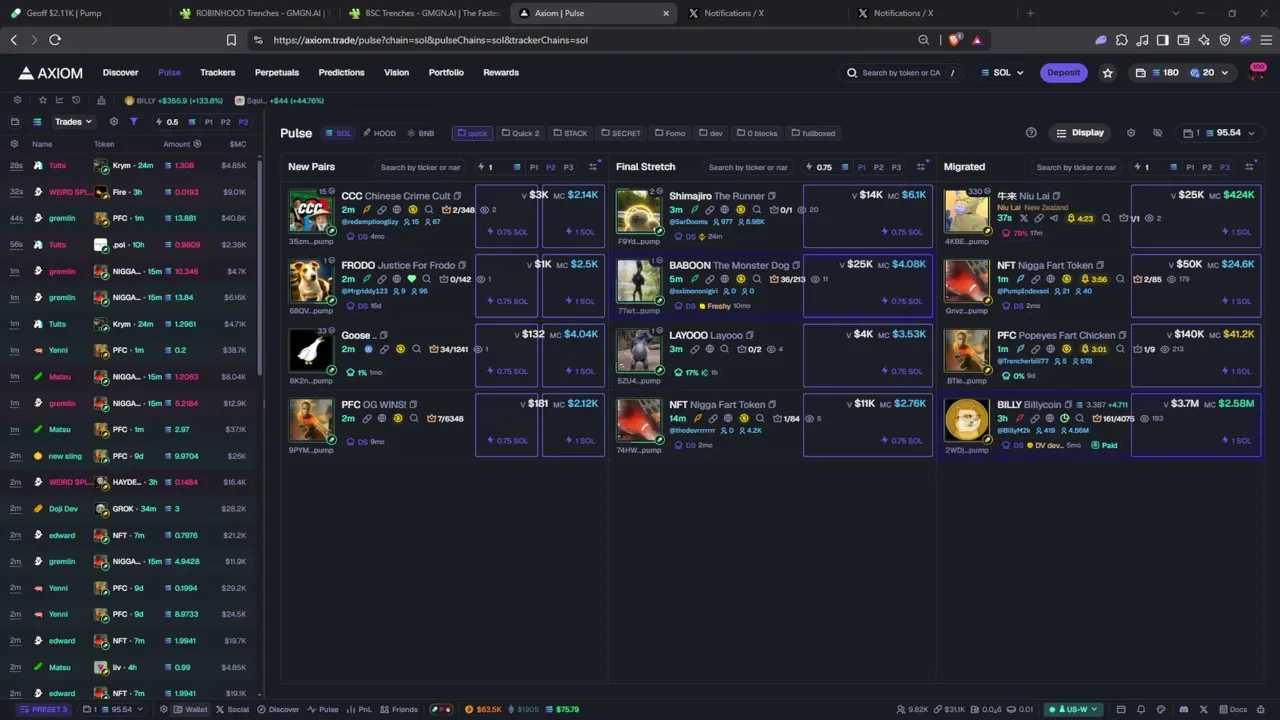The height and width of the screenshot is (720, 1280).
Task: Bookmark this page icon in address bar
Action: coord(231,40)
